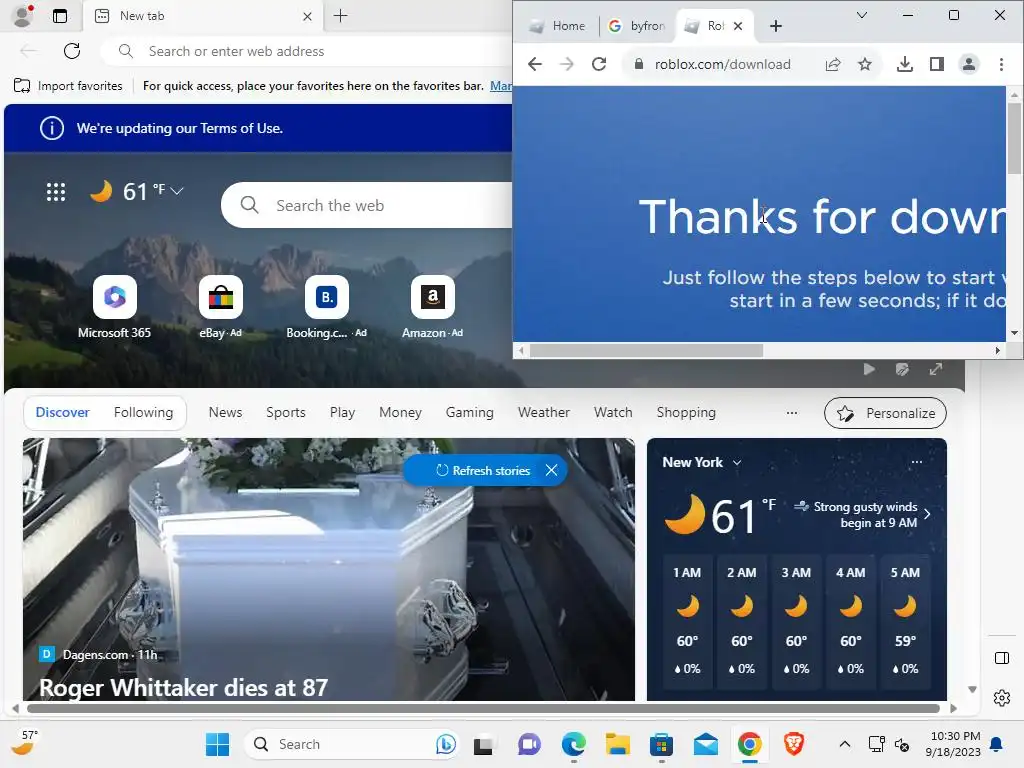Open the Shopping category

click(x=686, y=412)
